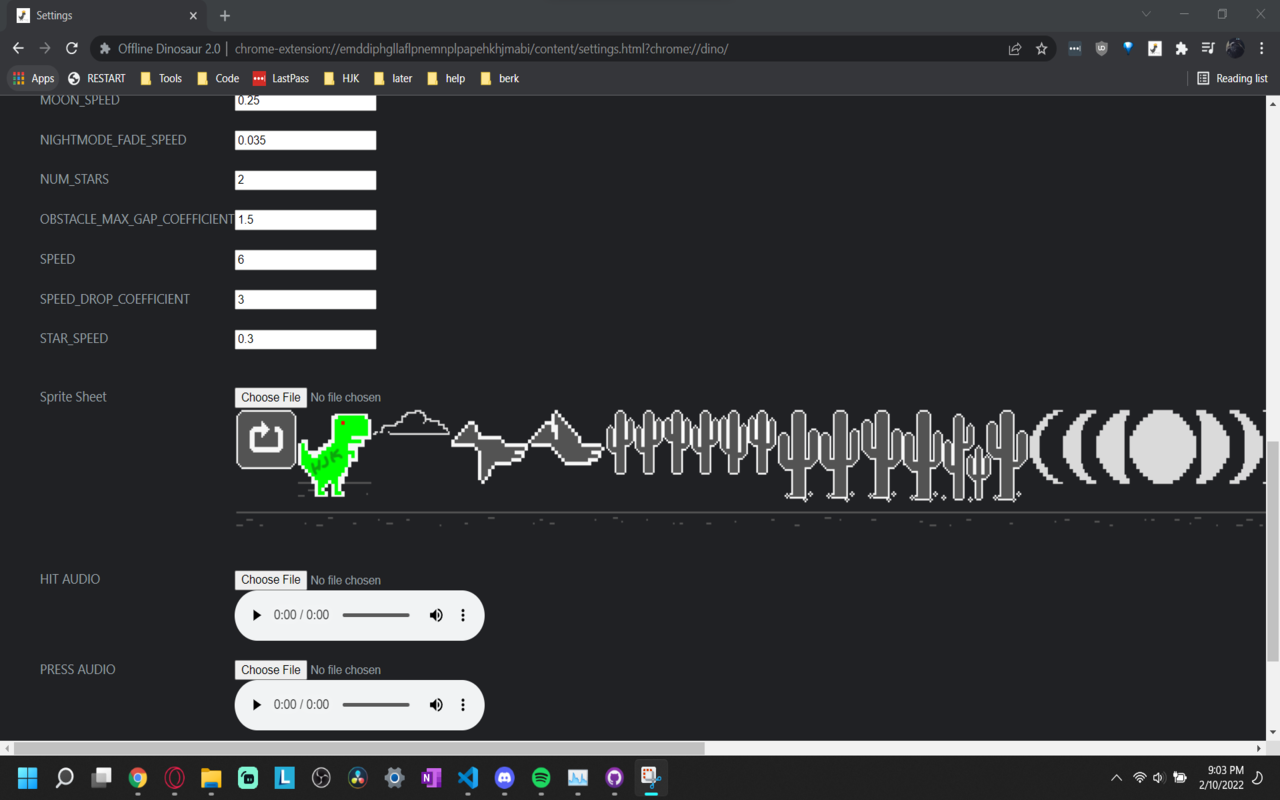The image size is (1280, 800).
Task: Open the Tools bookmarks folder
Action: click(161, 78)
